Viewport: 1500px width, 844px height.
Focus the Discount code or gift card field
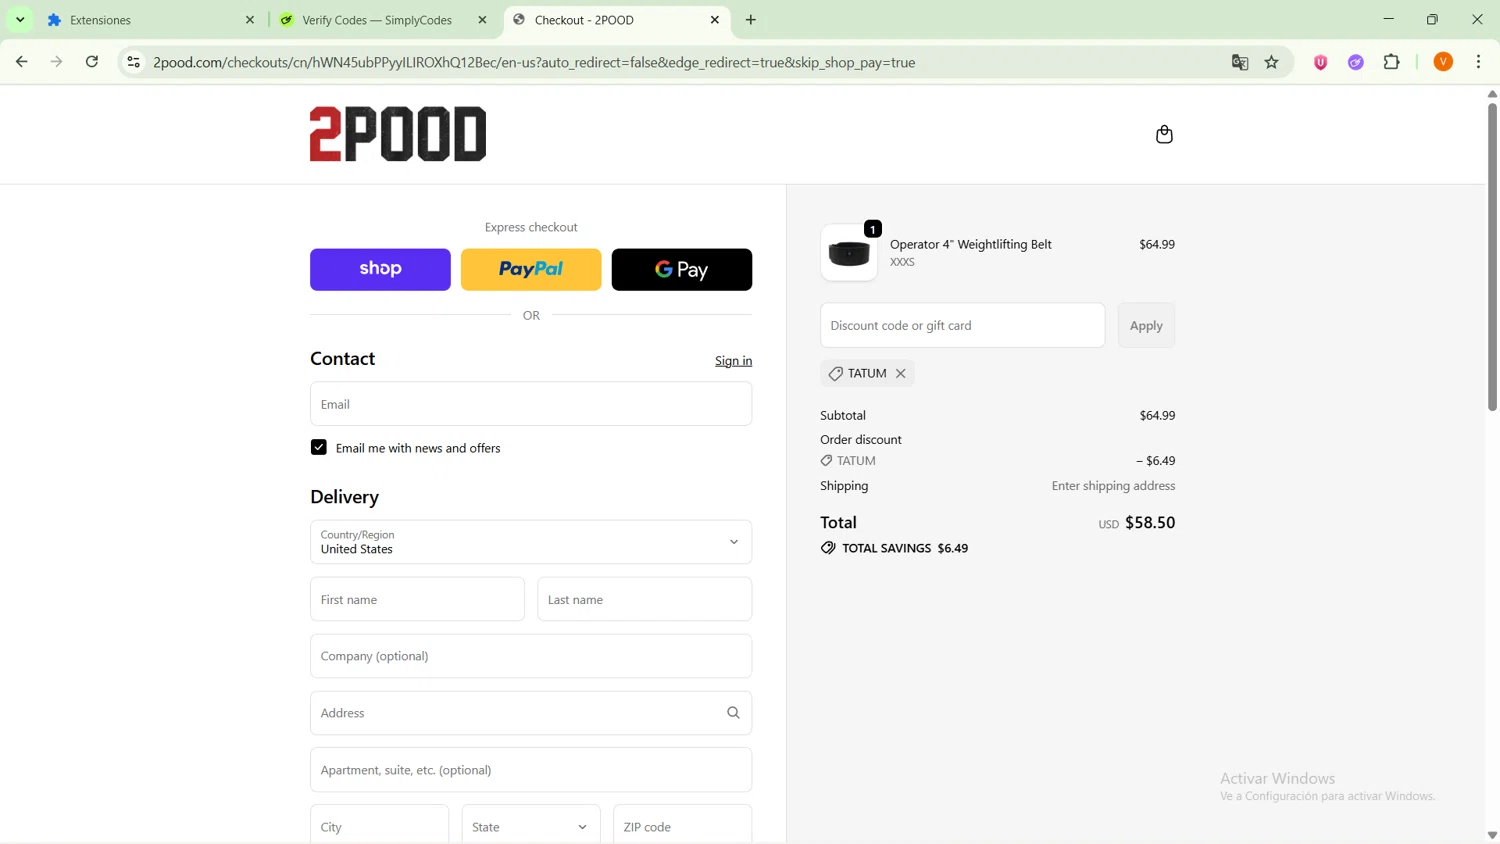[962, 326]
